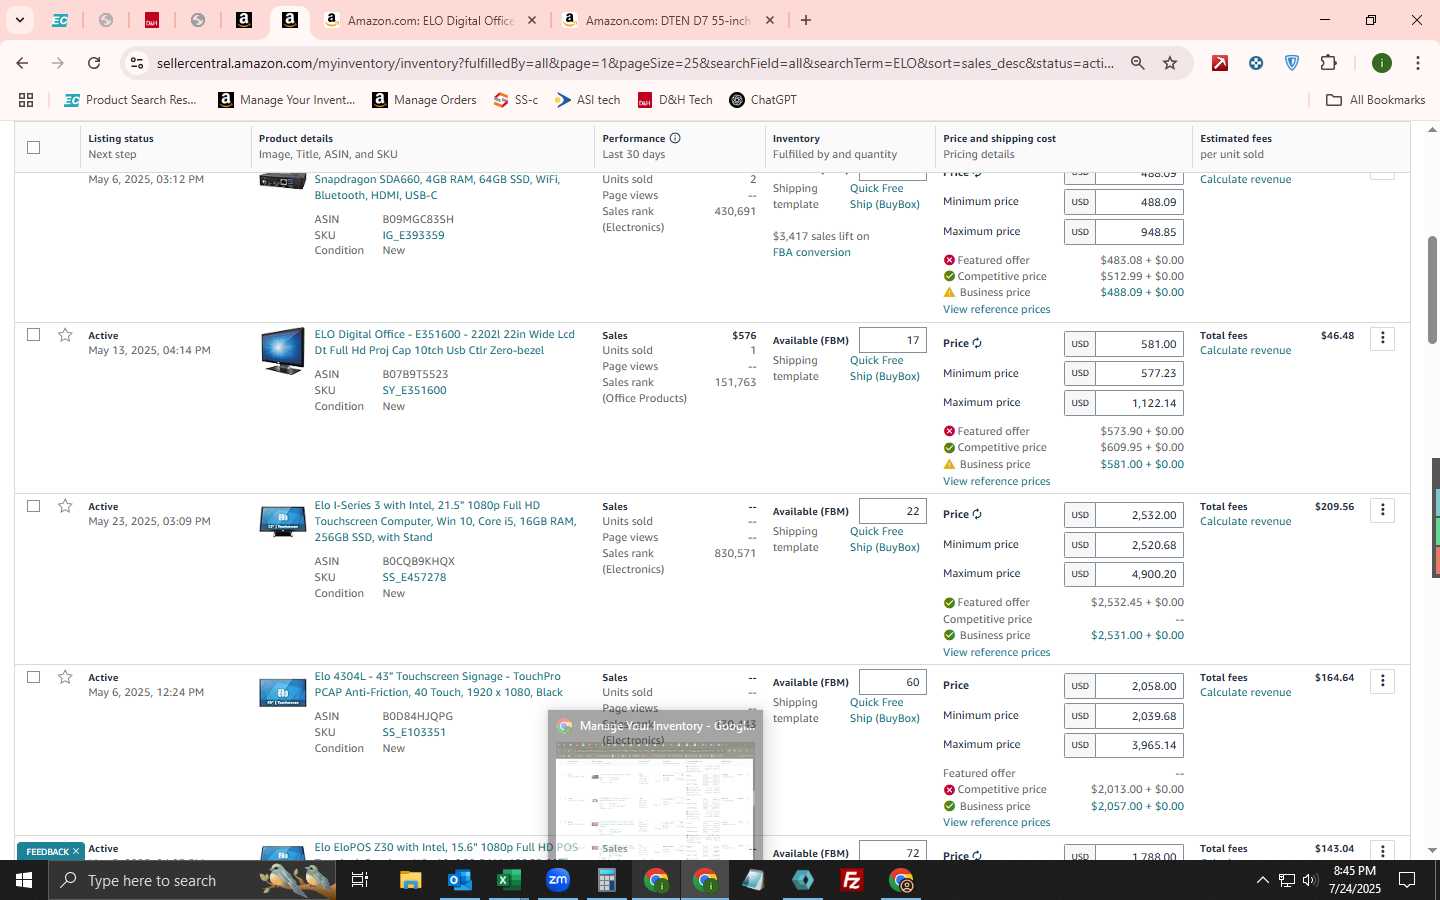Open the tab search dropdown arrow

point(19,20)
